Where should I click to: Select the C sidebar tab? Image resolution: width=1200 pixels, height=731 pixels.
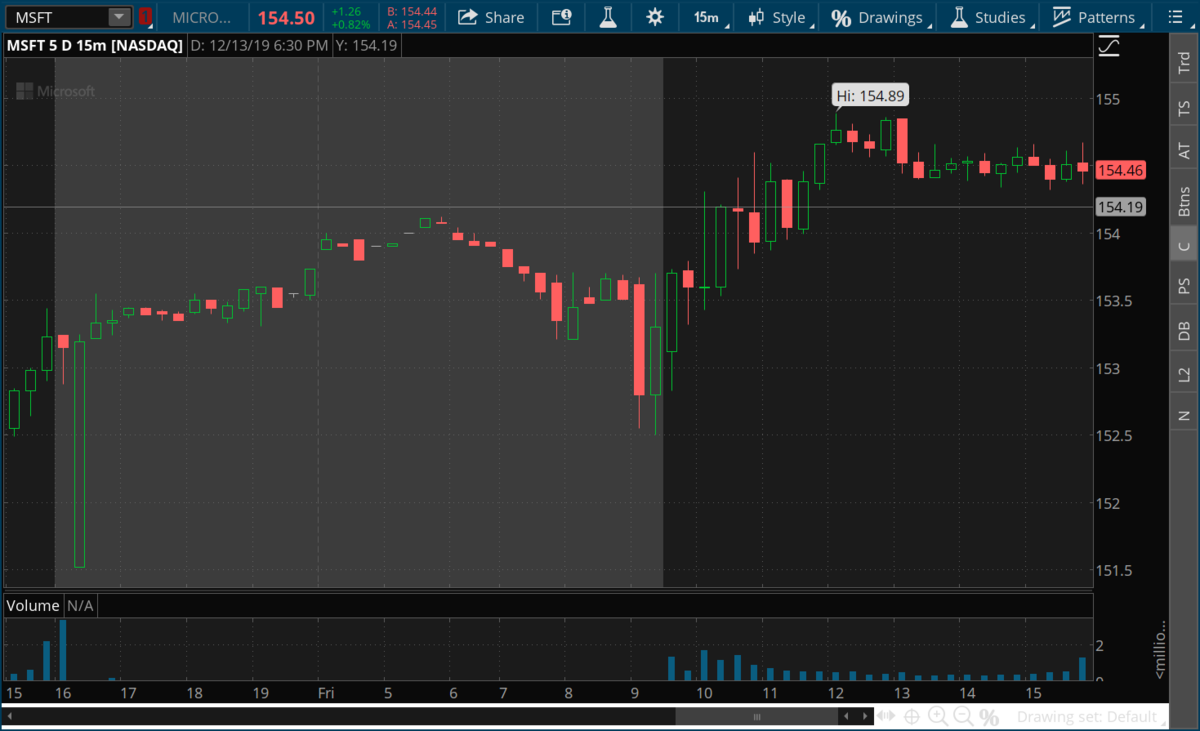pos(1184,246)
